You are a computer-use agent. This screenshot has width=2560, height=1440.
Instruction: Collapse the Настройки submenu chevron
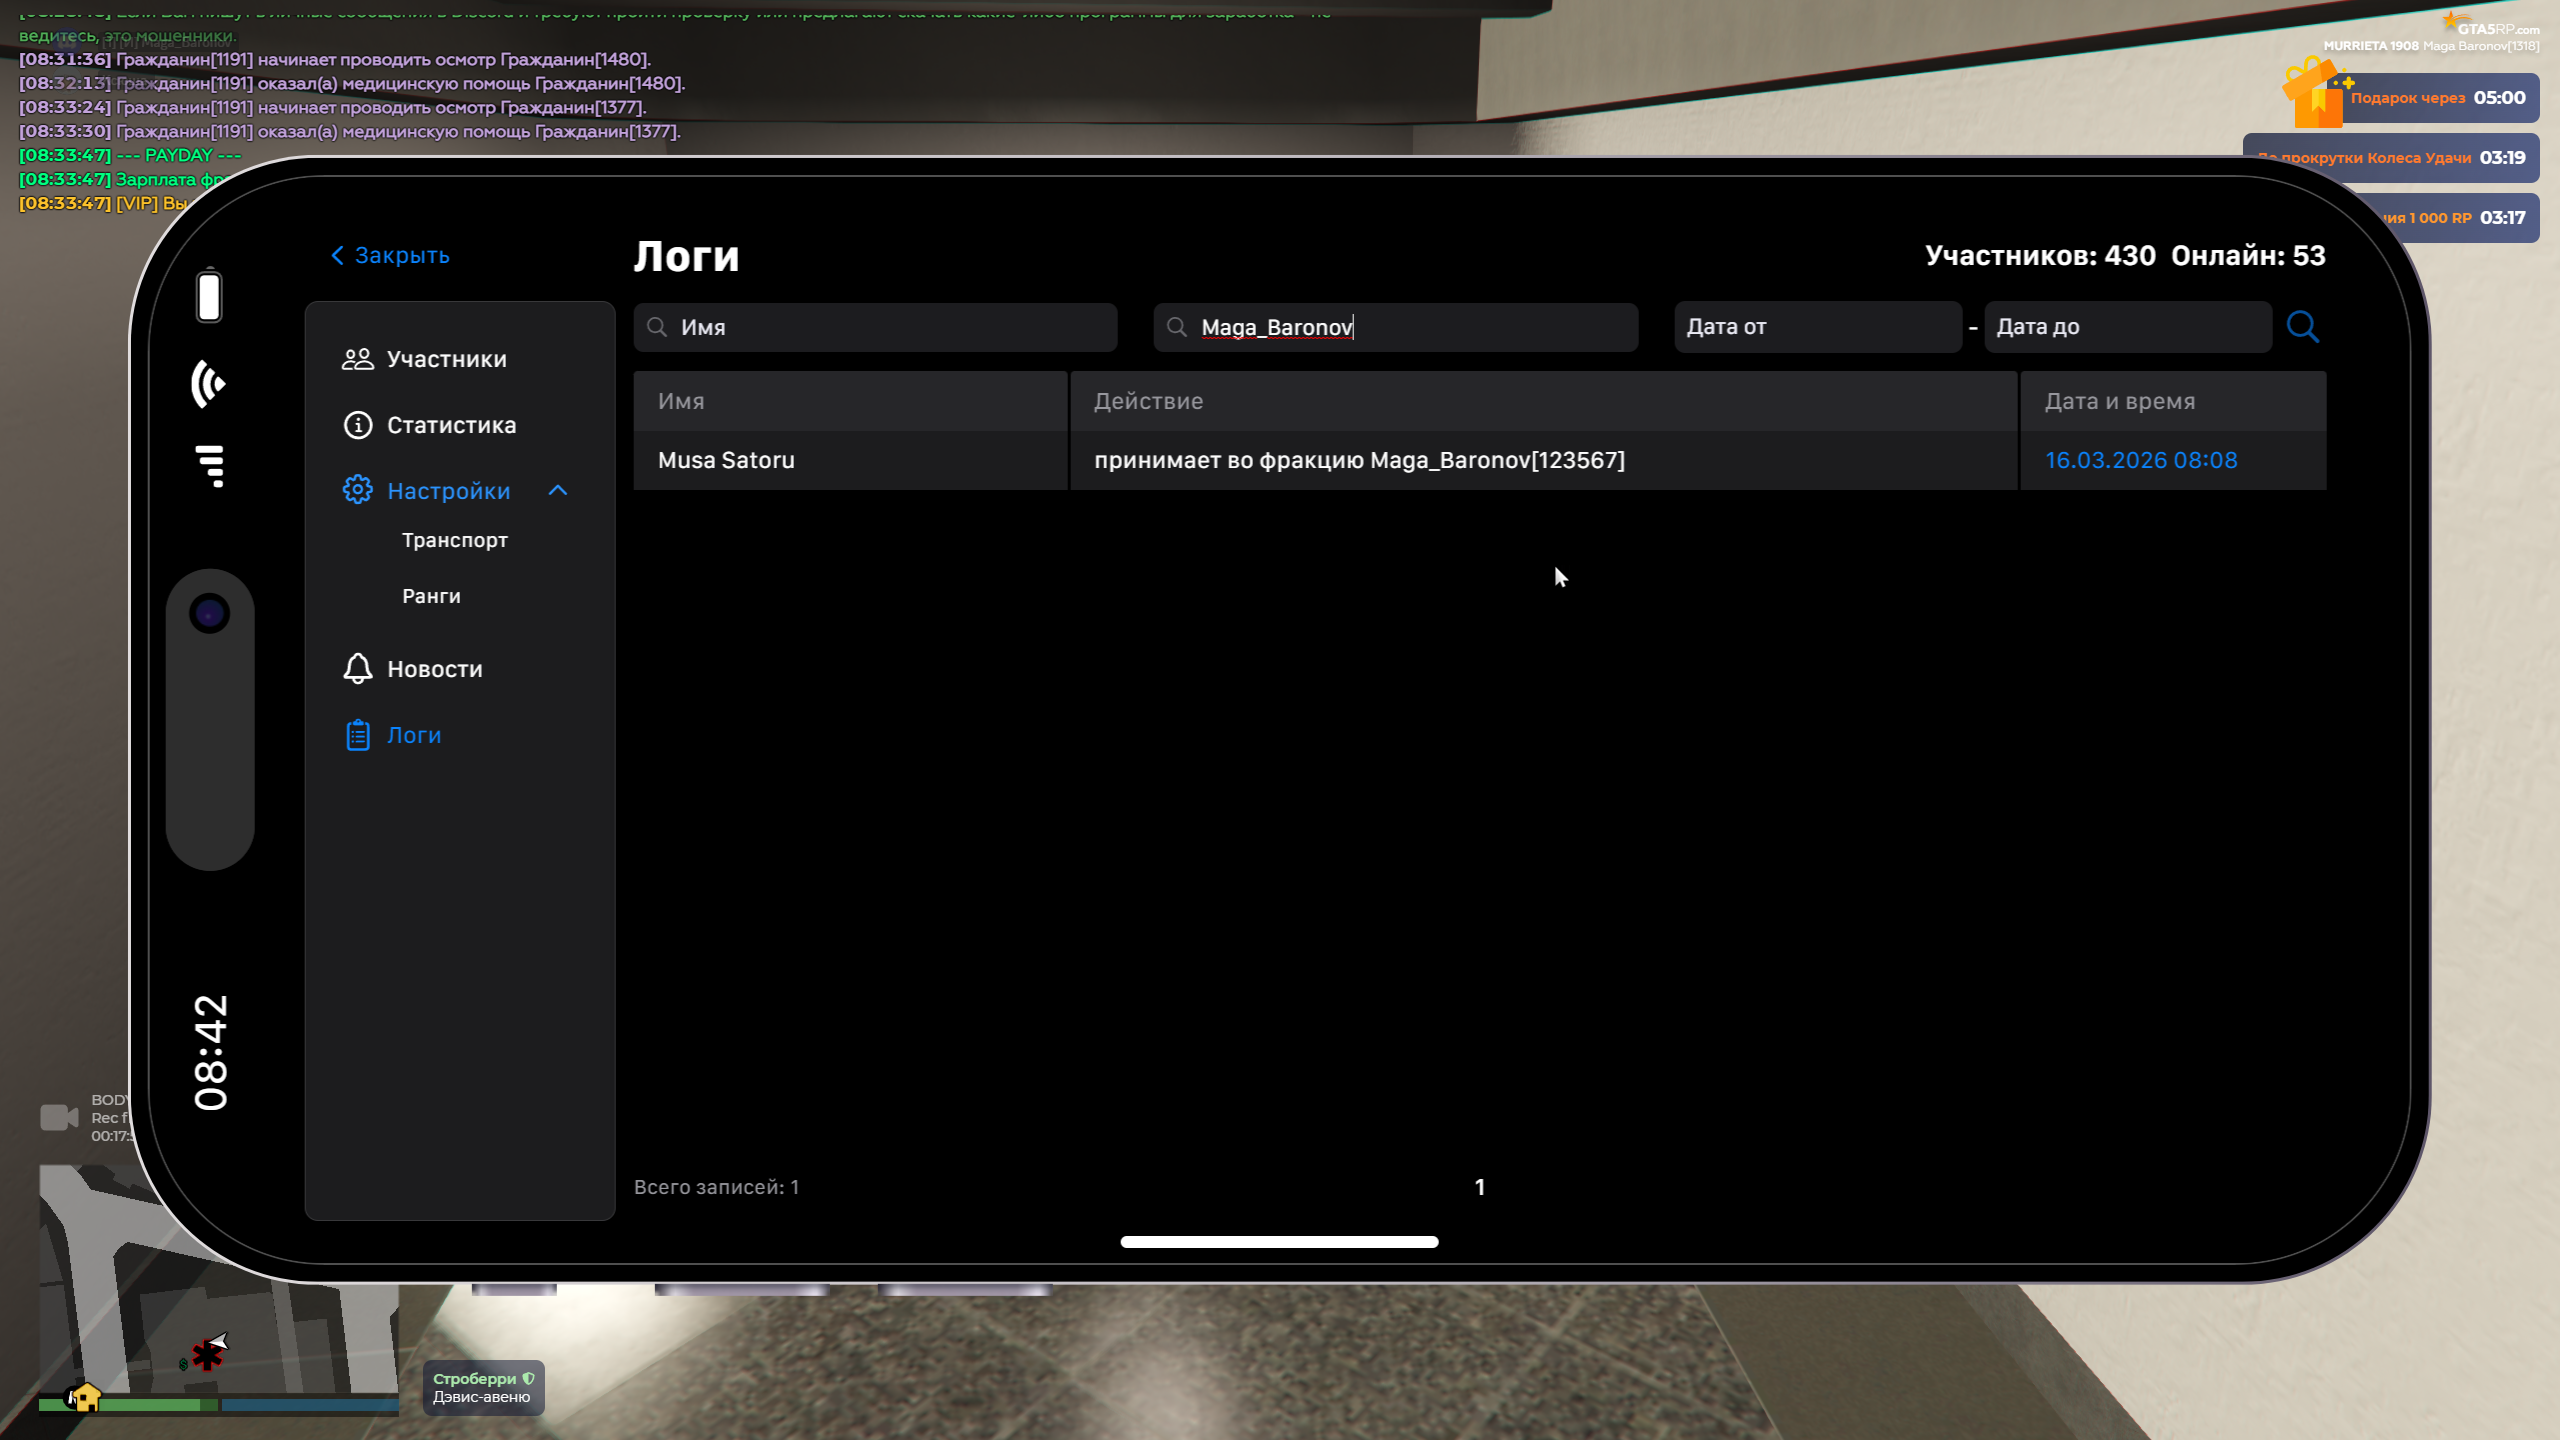pos(558,490)
